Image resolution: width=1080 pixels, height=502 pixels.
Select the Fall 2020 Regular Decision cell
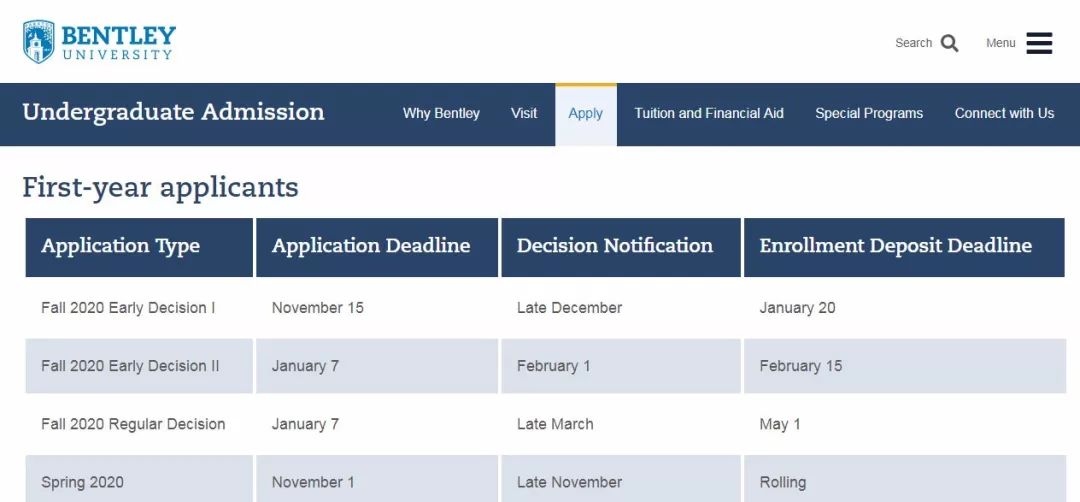coord(139,424)
